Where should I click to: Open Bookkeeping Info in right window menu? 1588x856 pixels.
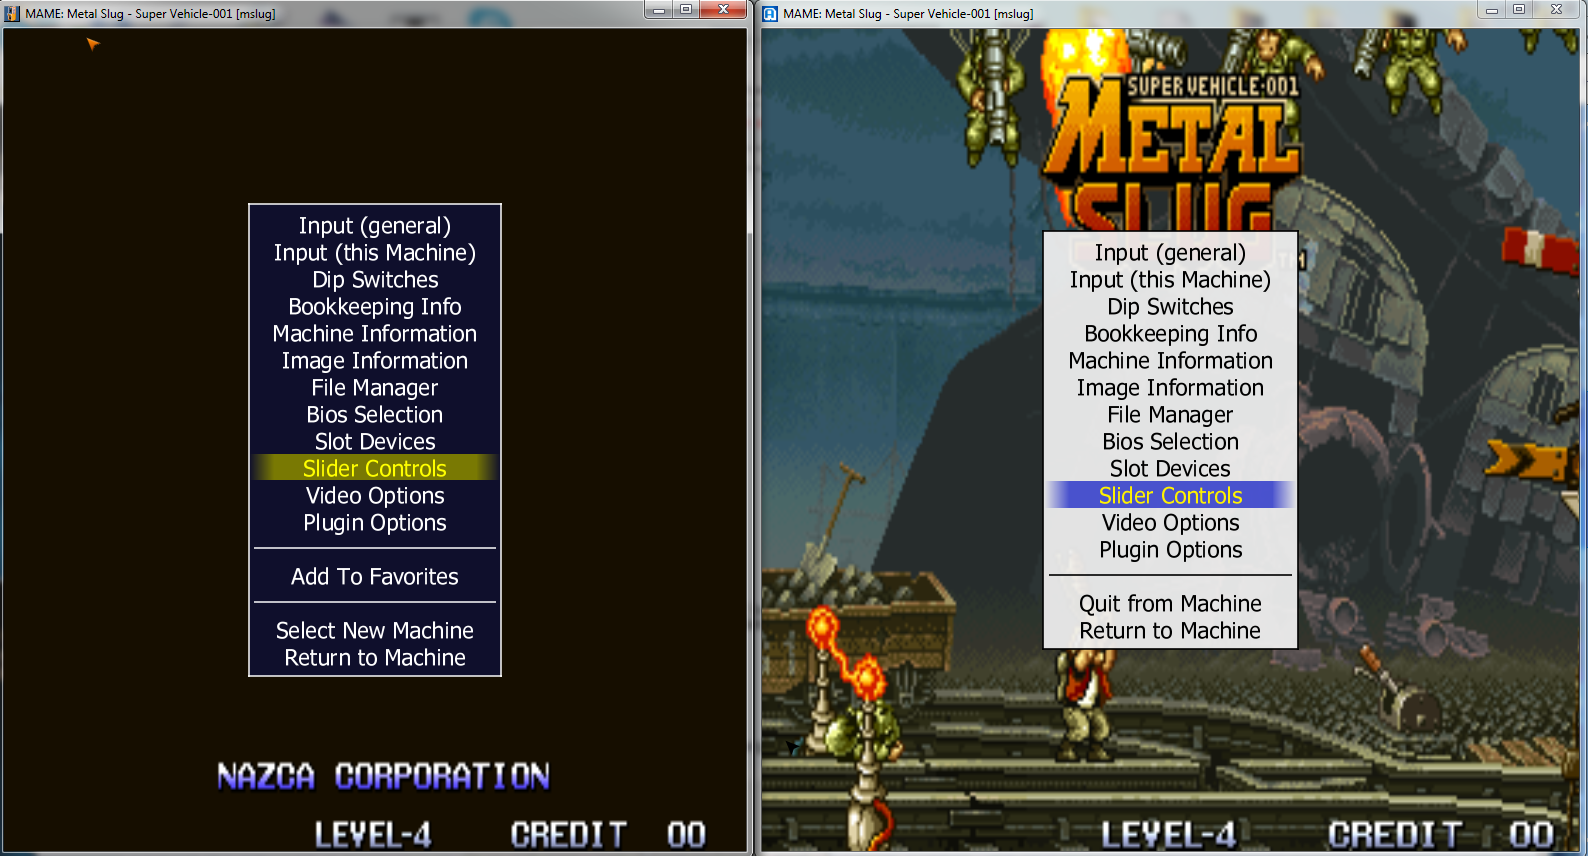[x=1170, y=334]
